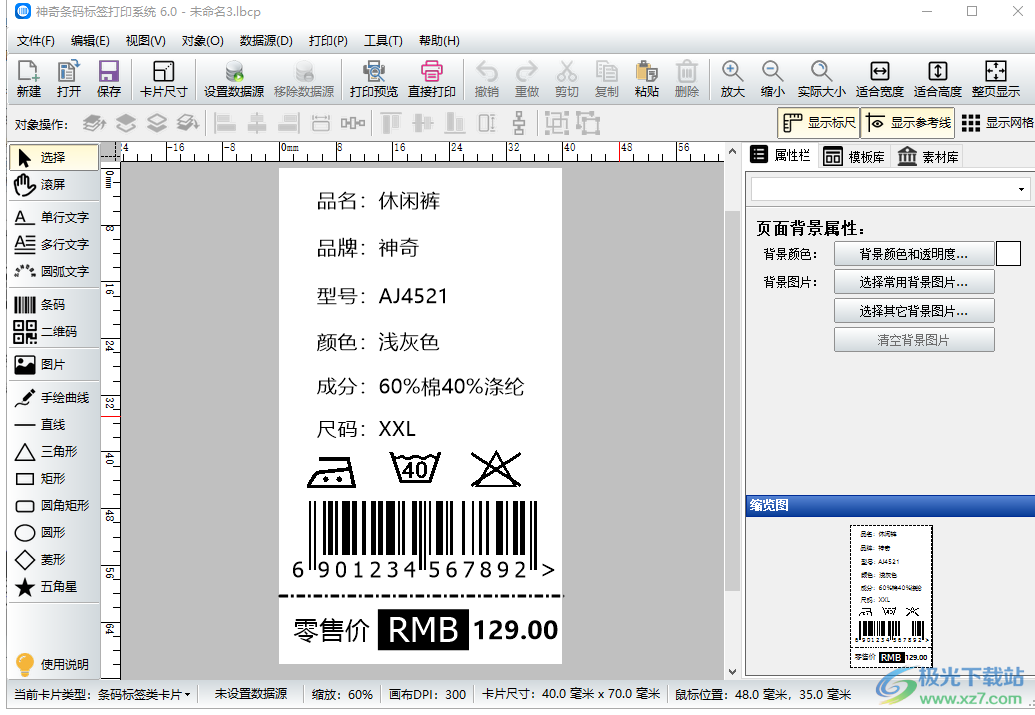Switch to the 属性栏 tab
This screenshot has width=1035, height=715.
(781, 156)
